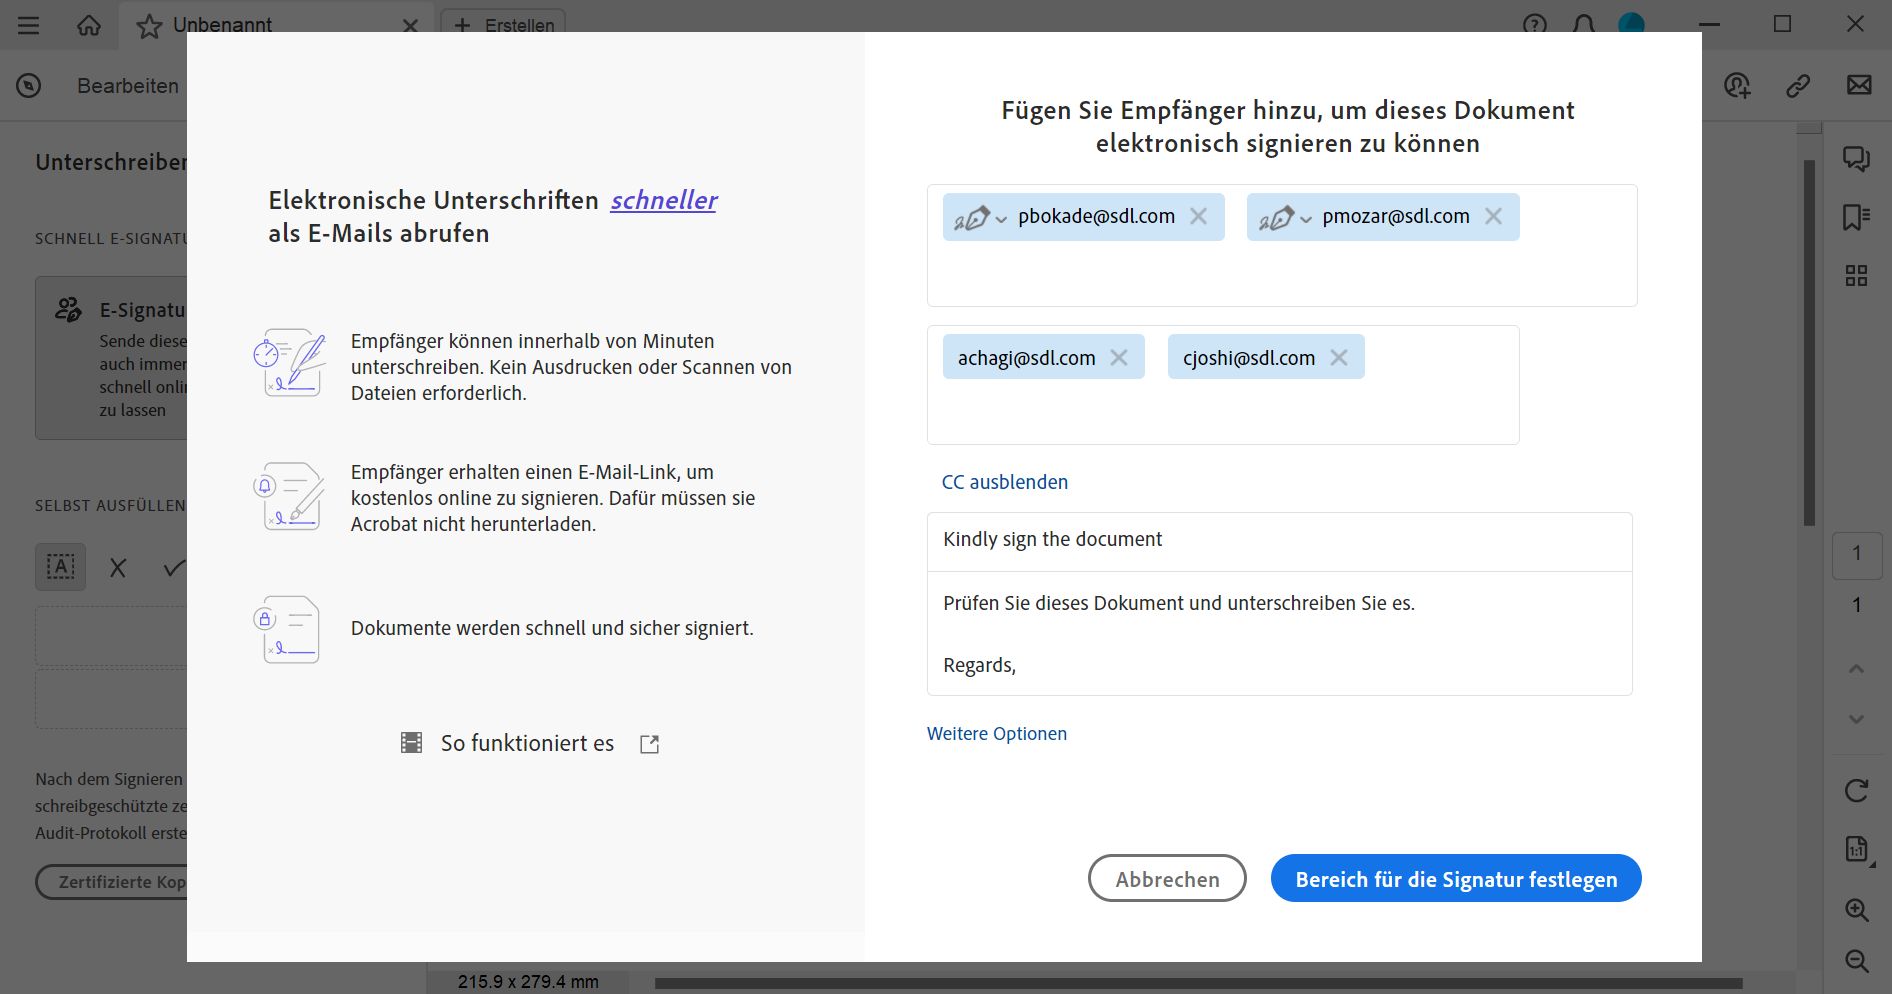Open the Comments panel icon
Viewport: 1892px width, 994px height.
pos(1856,158)
